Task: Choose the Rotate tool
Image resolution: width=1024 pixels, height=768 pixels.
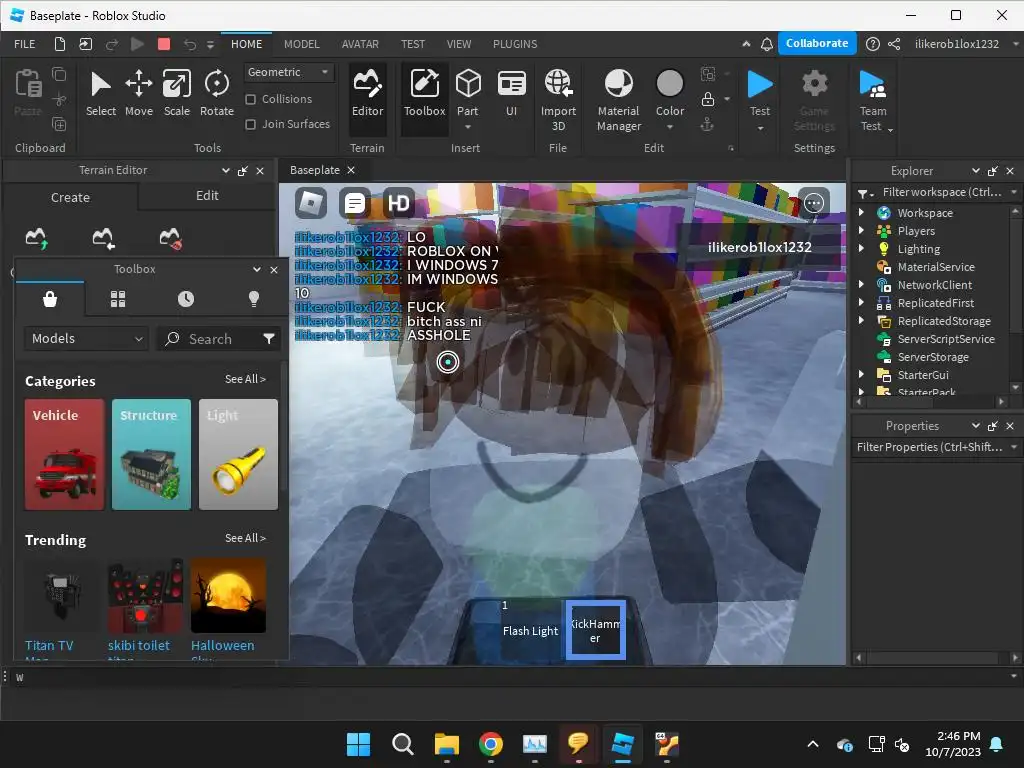Action: click(217, 93)
